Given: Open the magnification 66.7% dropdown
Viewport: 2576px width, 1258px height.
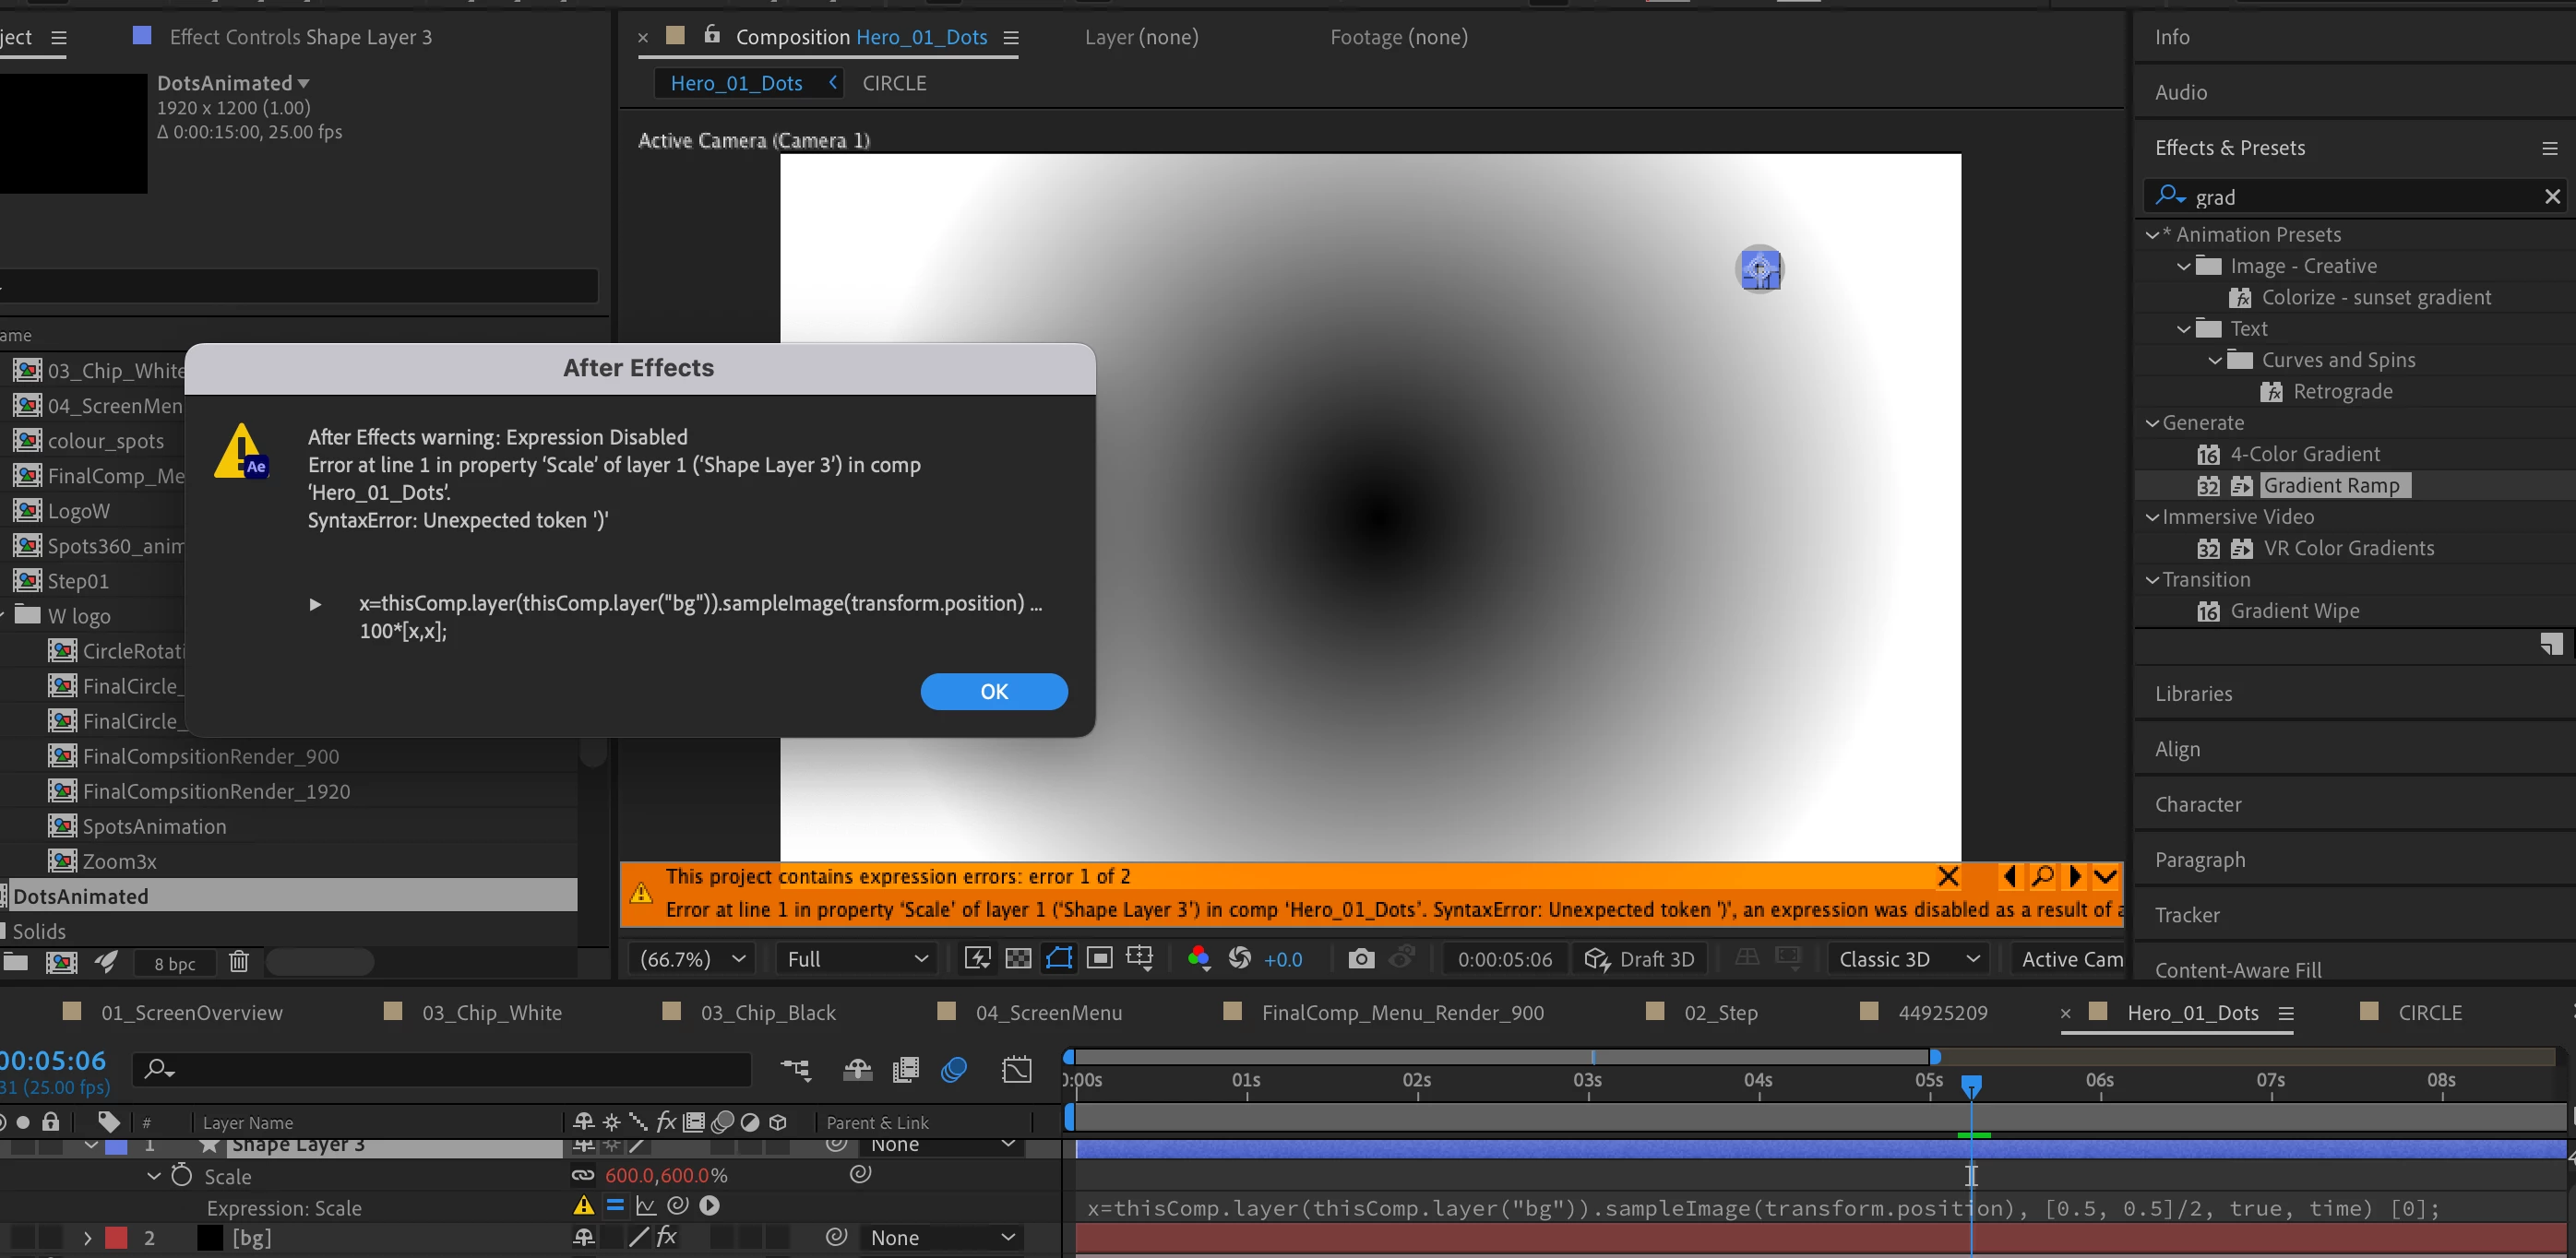Looking at the screenshot, I should 692,958.
